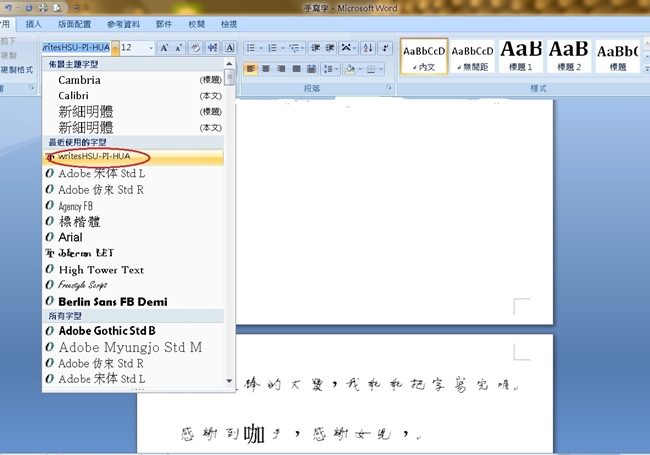Viewport: 650px width, 455px height.
Task: Click the Character Border icon
Action: click(230, 48)
